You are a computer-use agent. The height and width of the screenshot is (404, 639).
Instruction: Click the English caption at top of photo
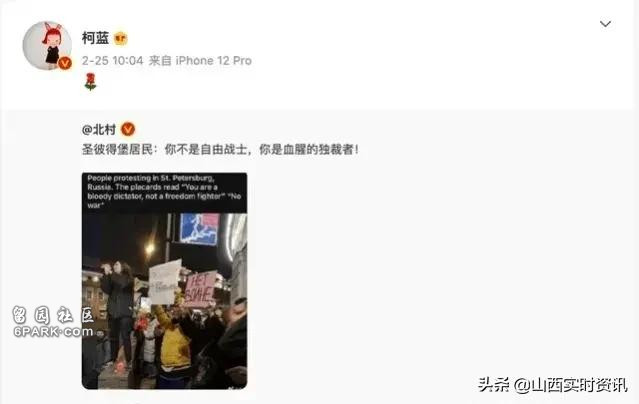coord(164,192)
